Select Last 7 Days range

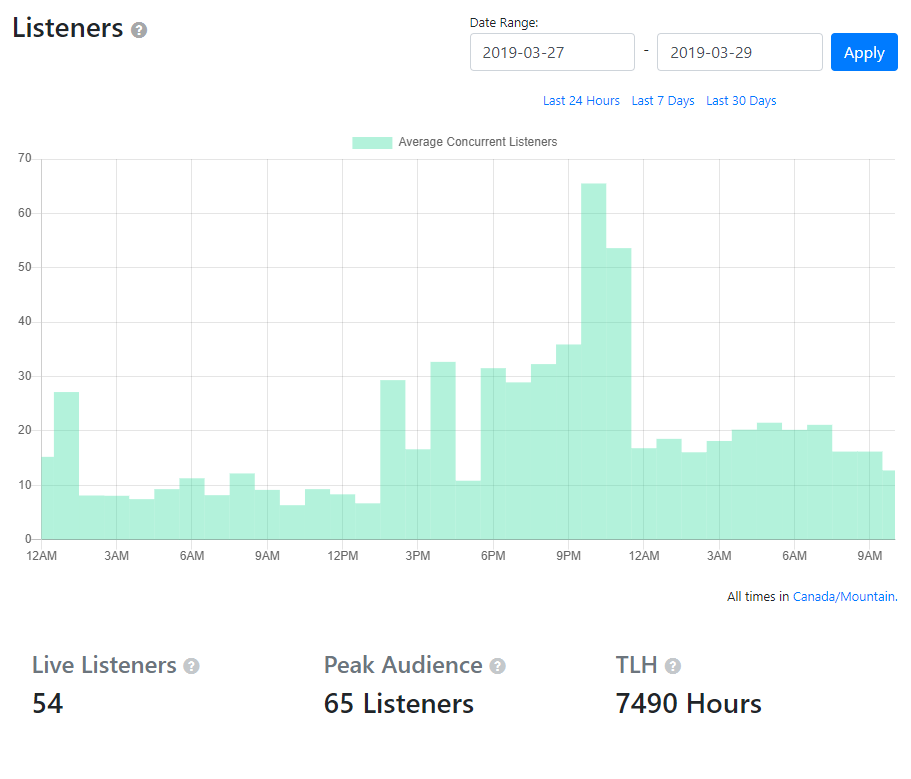(x=663, y=101)
